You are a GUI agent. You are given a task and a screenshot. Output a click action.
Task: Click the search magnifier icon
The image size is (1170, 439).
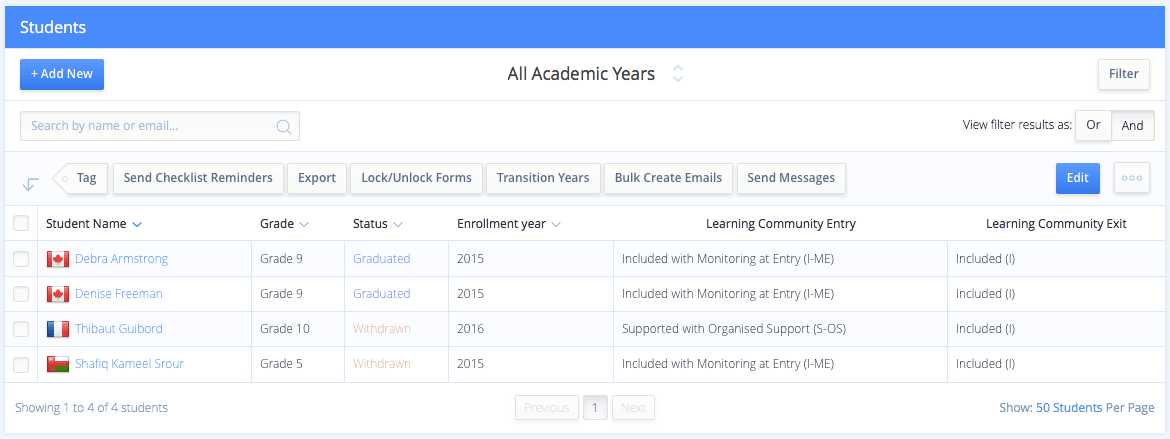click(283, 127)
